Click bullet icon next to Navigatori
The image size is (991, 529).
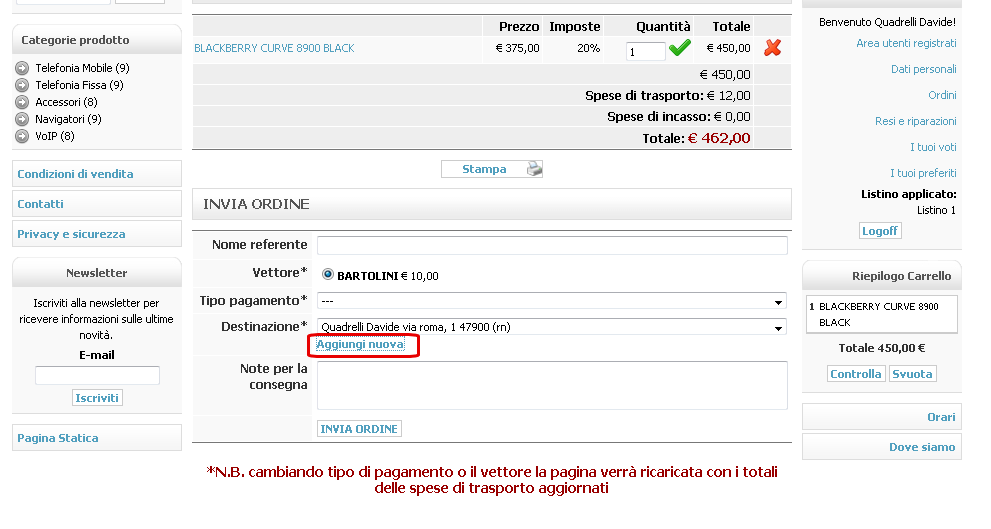[x=22, y=119]
